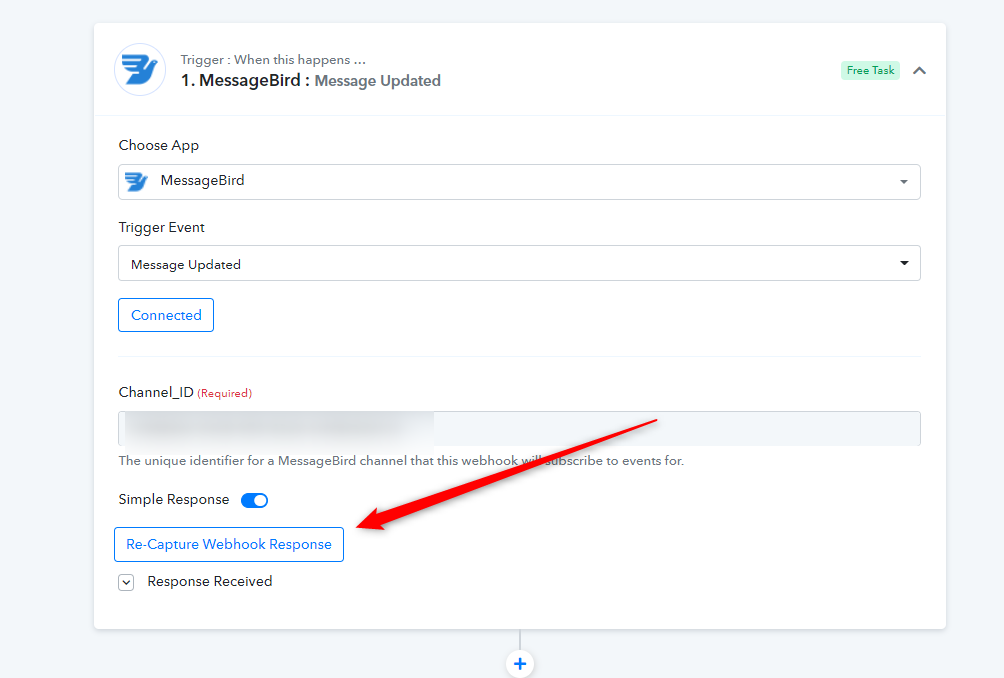The height and width of the screenshot is (678, 1004).
Task: Click the Channel_ID helper description text
Action: 401,461
